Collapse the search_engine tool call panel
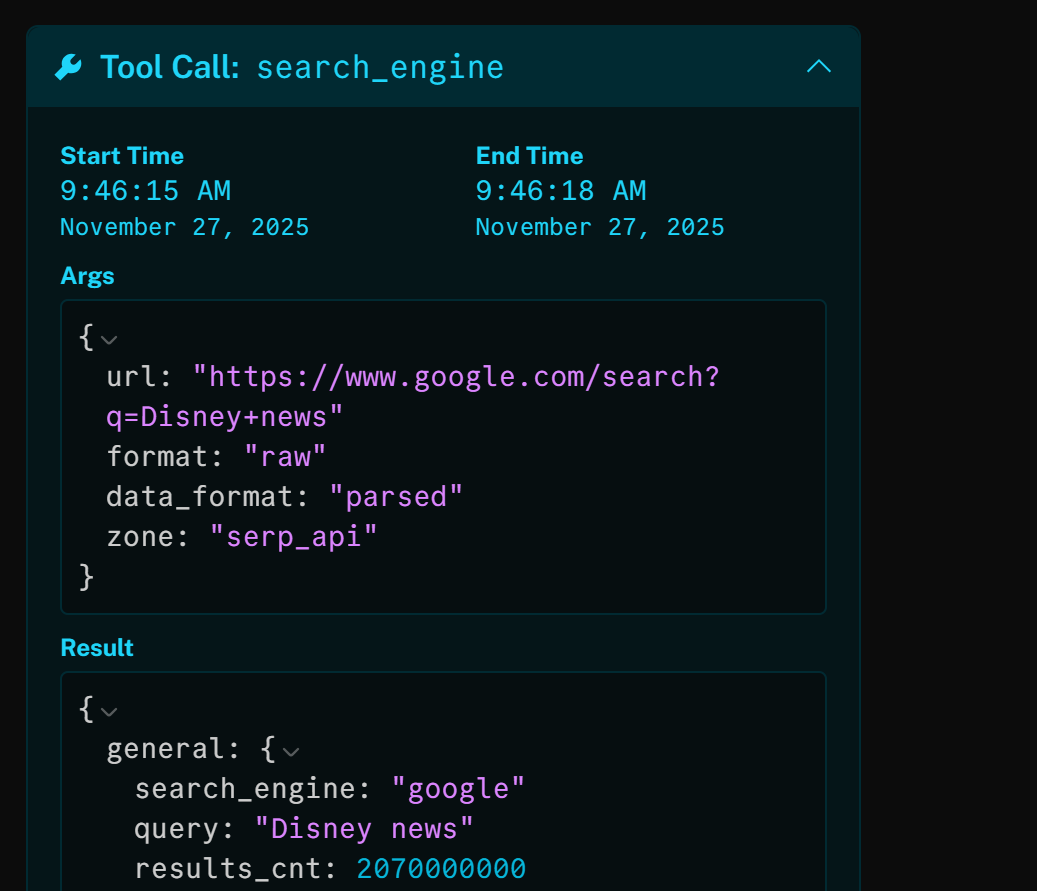1037x891 pixels. pos(819,66)
